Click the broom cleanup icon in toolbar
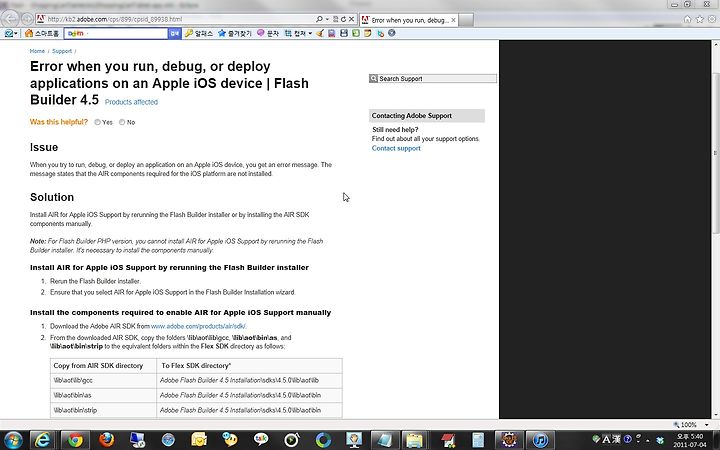Viewport: 720px width, 450px height. 320,34
